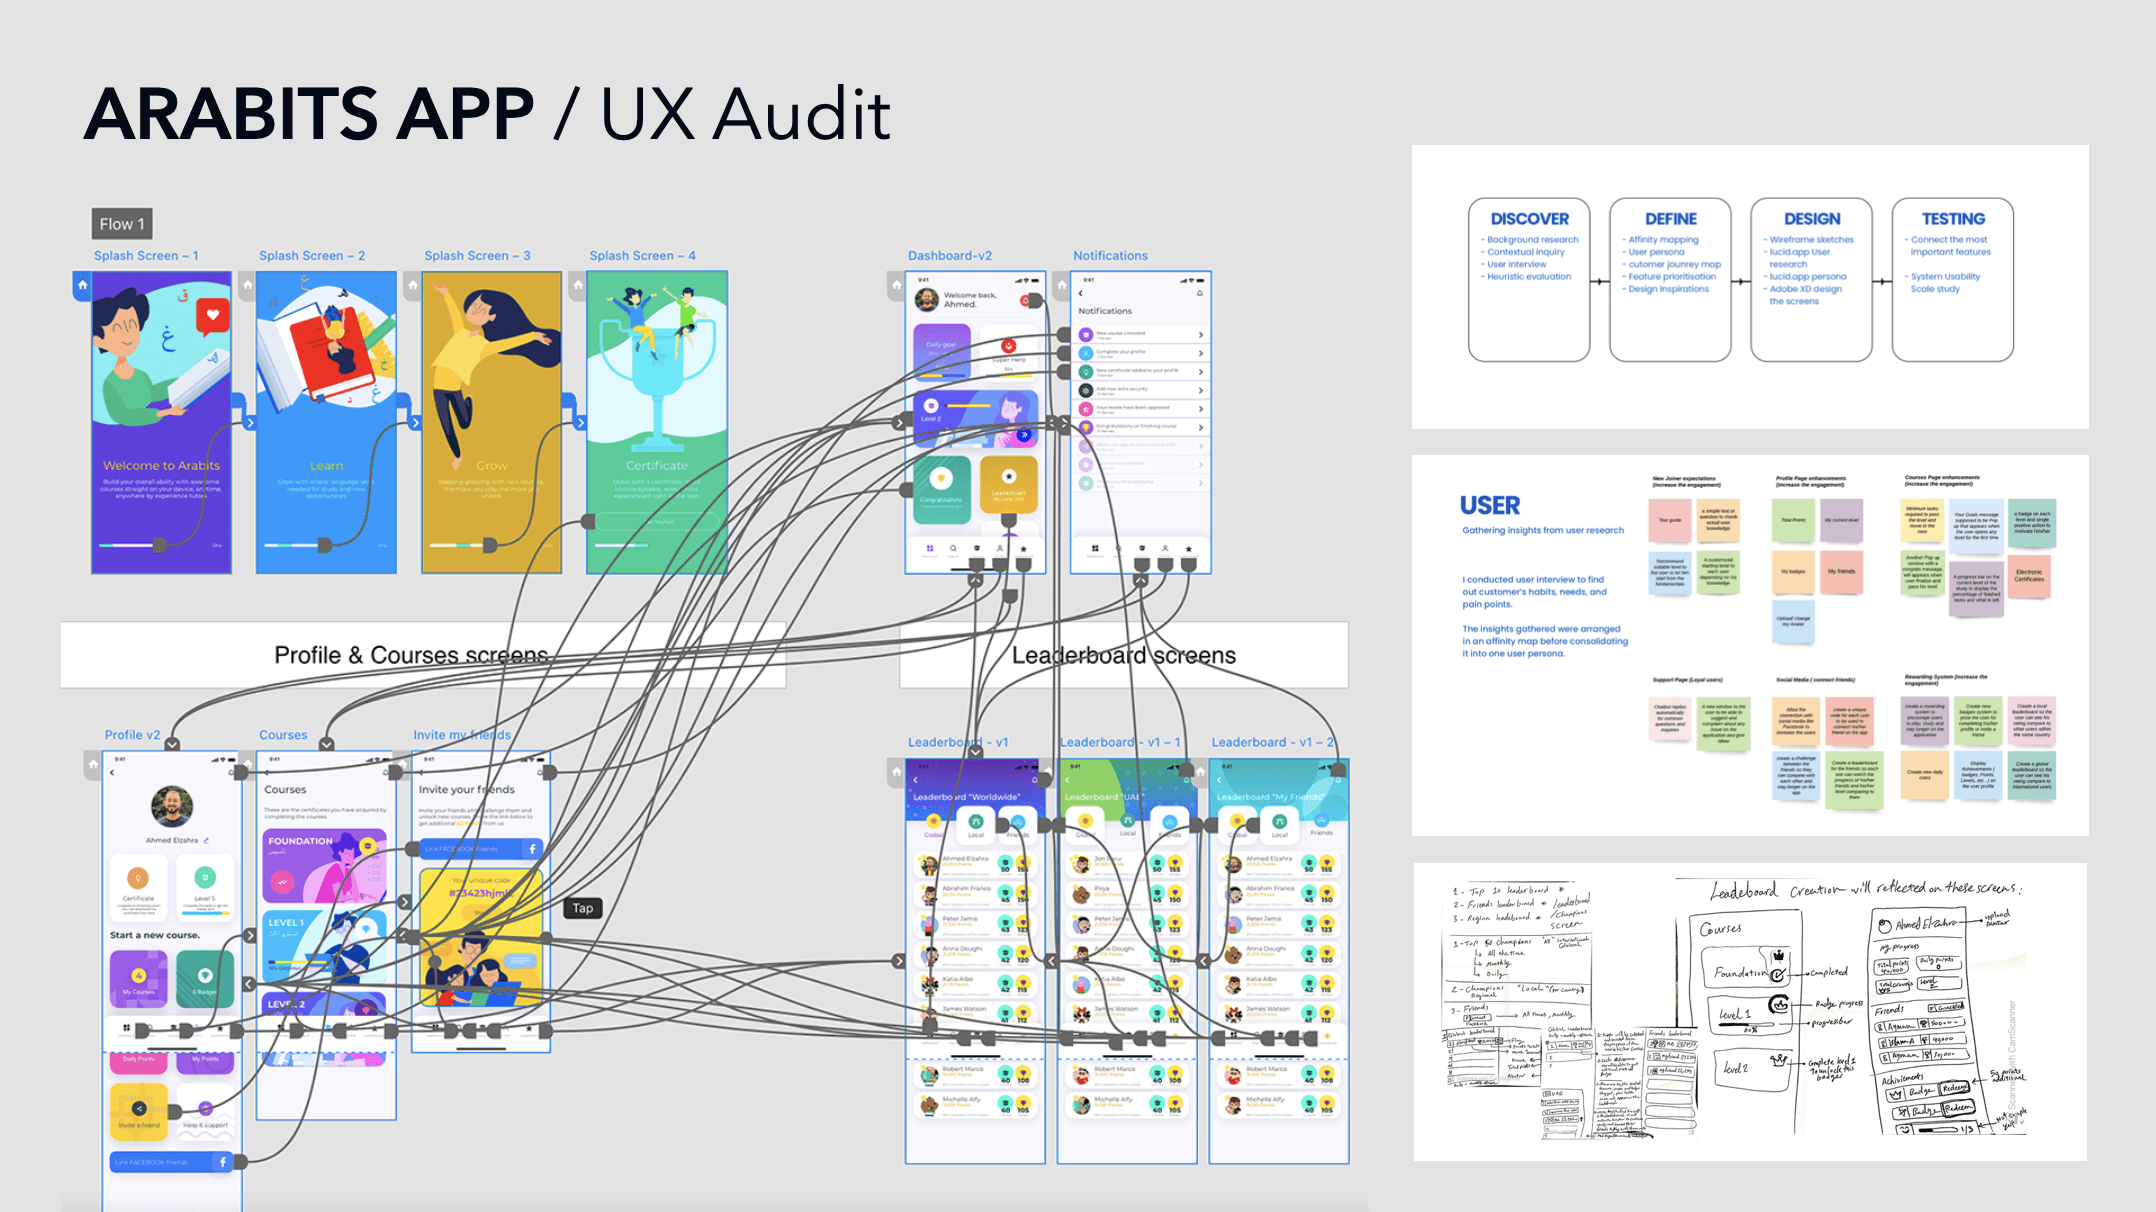This screenshot has width=2156, height=1212.
Task: Tap the red Super Hero badge icon
Action: (1008, 346)
